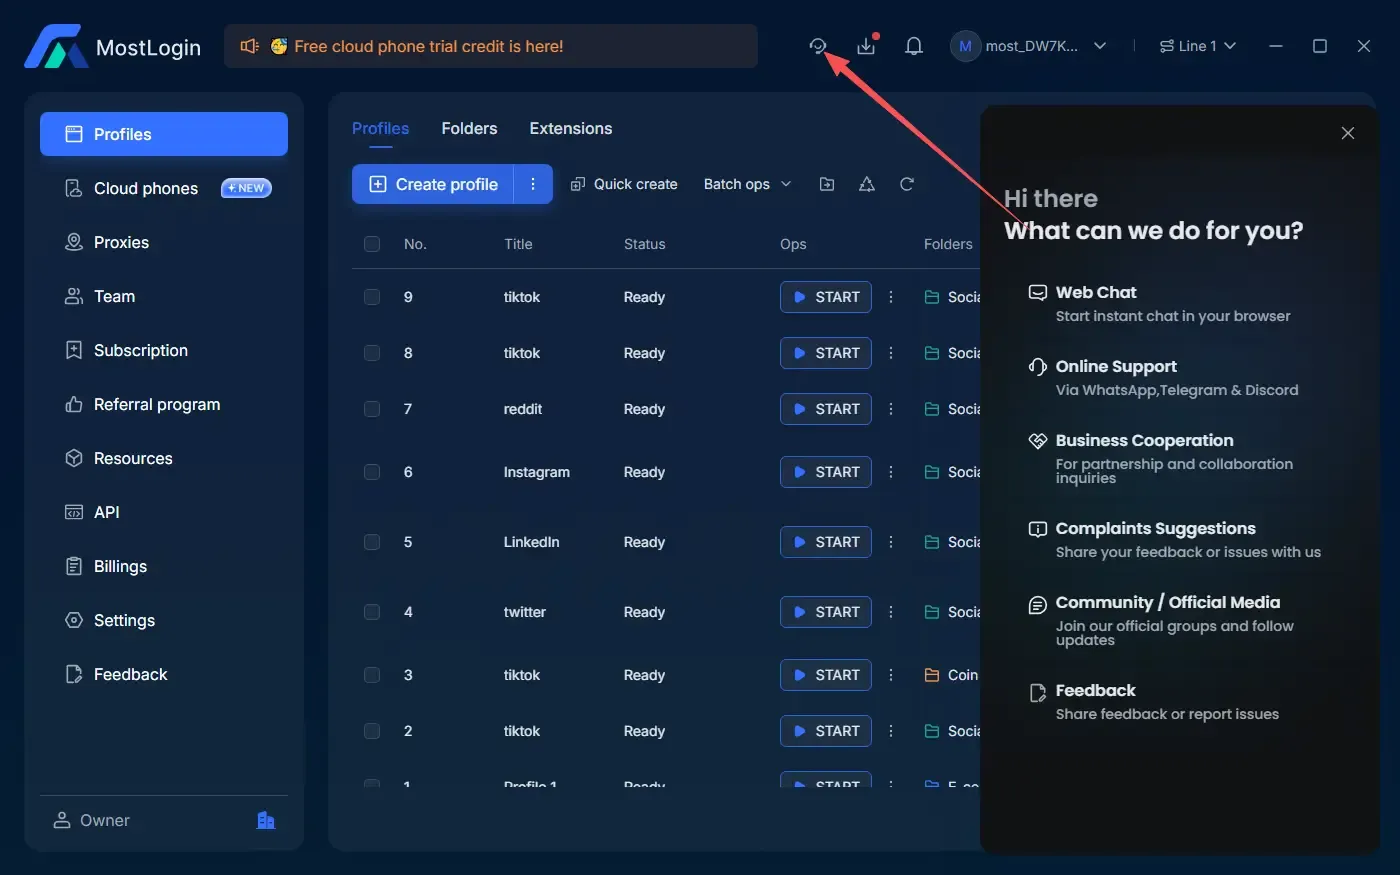Open the downloads icon in top bar

tap(866, 46)
